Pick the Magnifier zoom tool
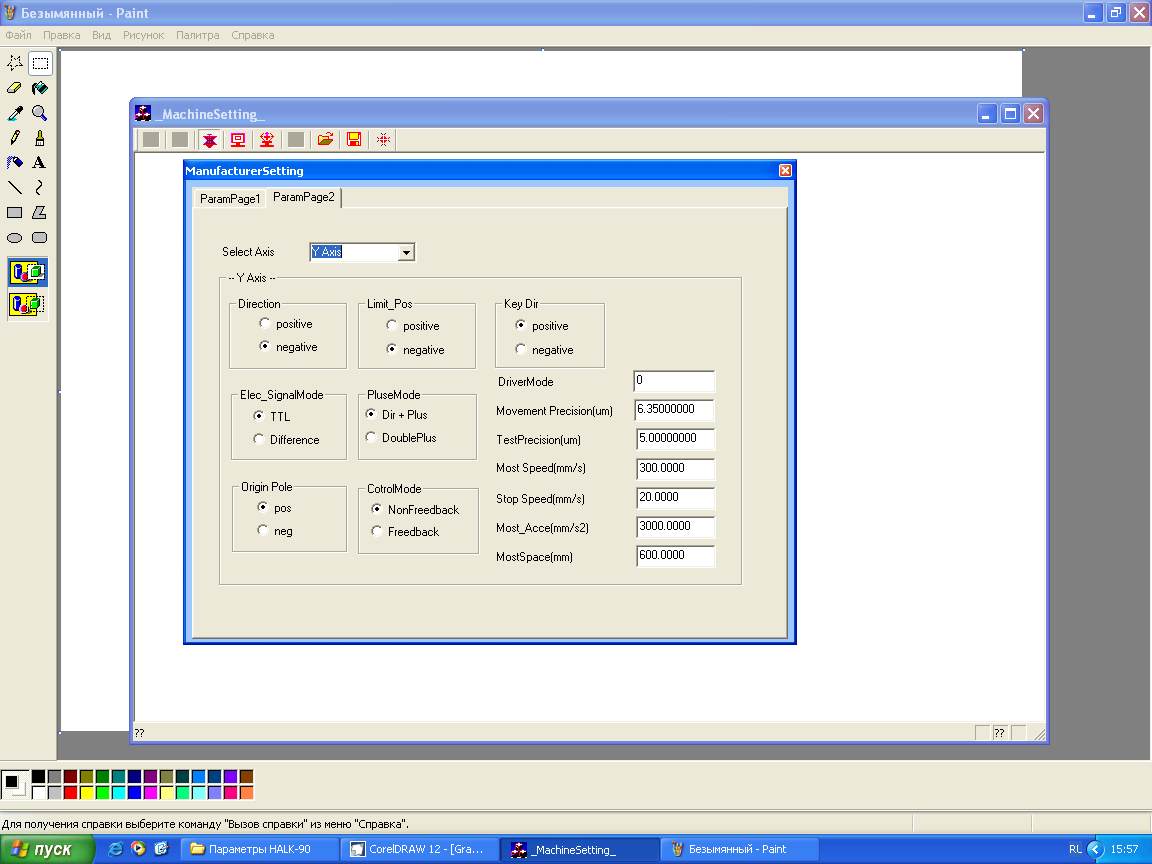 (40, 113)
